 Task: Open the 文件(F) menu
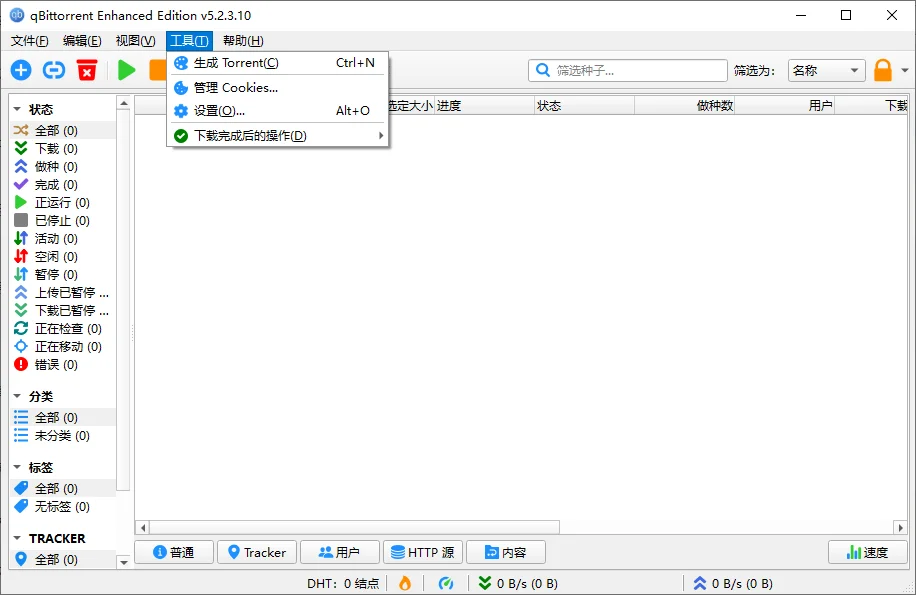[x=29, y=41]
